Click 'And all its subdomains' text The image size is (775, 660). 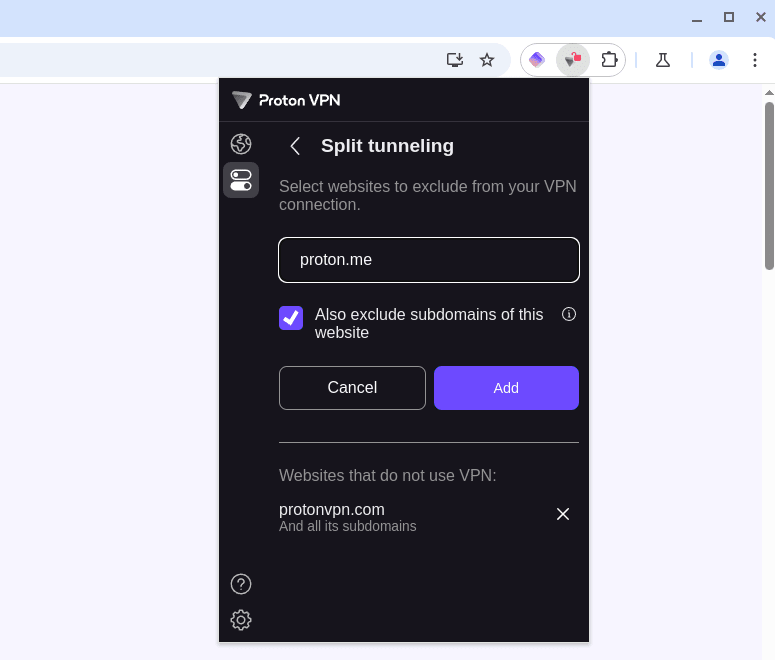(347, 526)
